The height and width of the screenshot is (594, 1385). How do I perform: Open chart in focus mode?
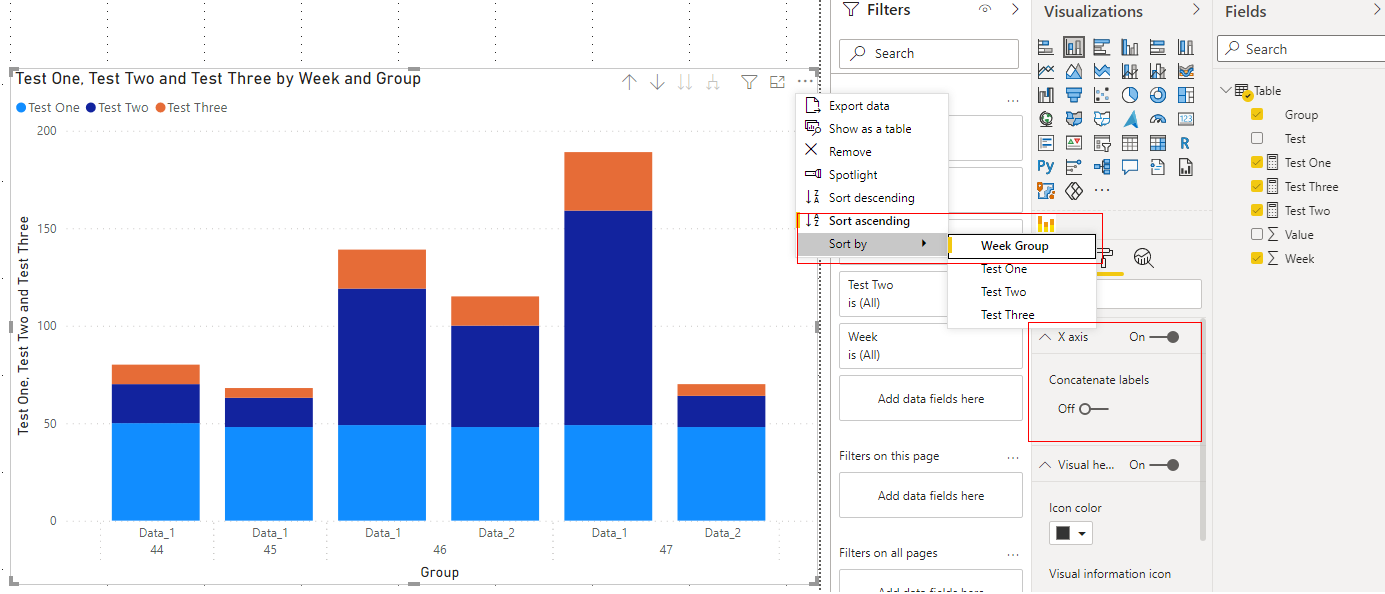pyautogui.click(x=777, y=82)
